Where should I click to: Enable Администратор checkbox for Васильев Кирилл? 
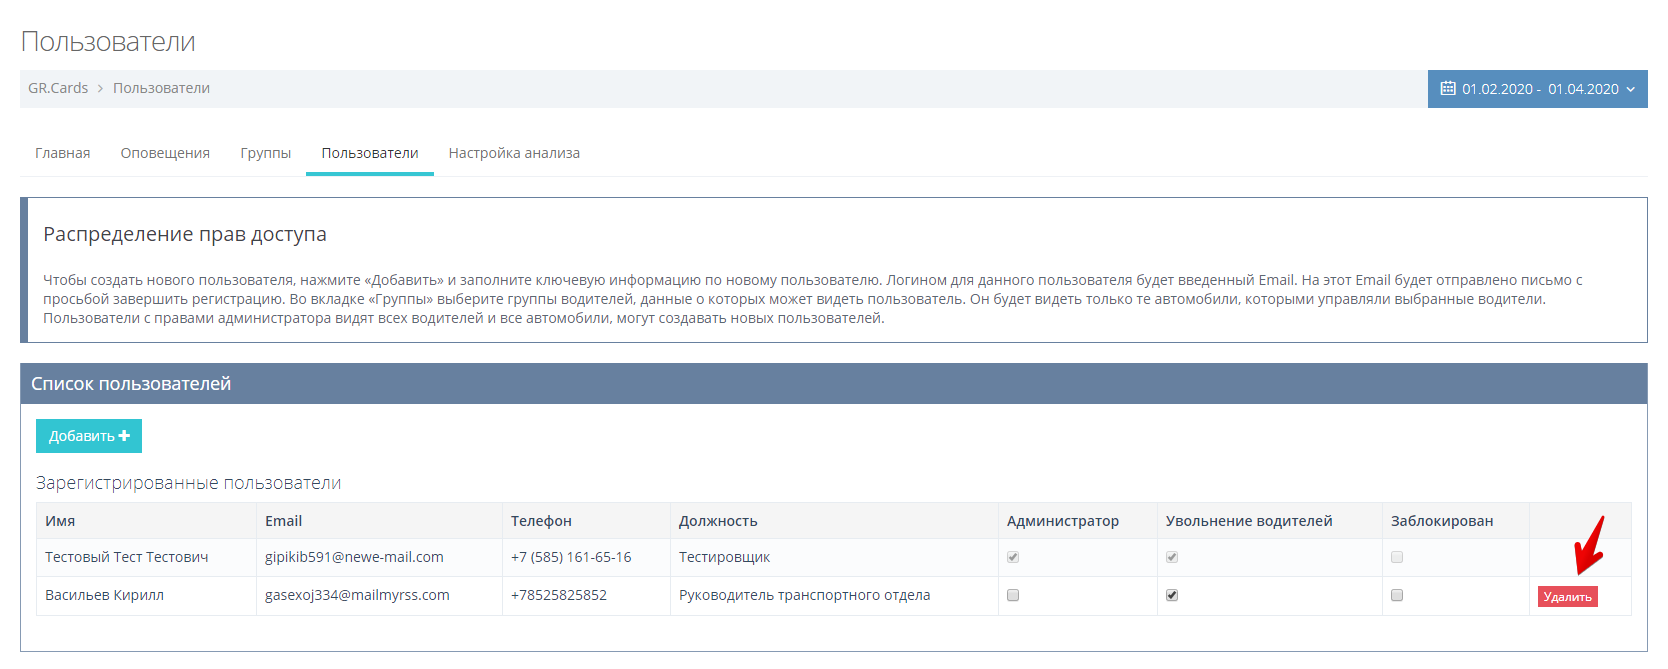[x=1013, y=595]
